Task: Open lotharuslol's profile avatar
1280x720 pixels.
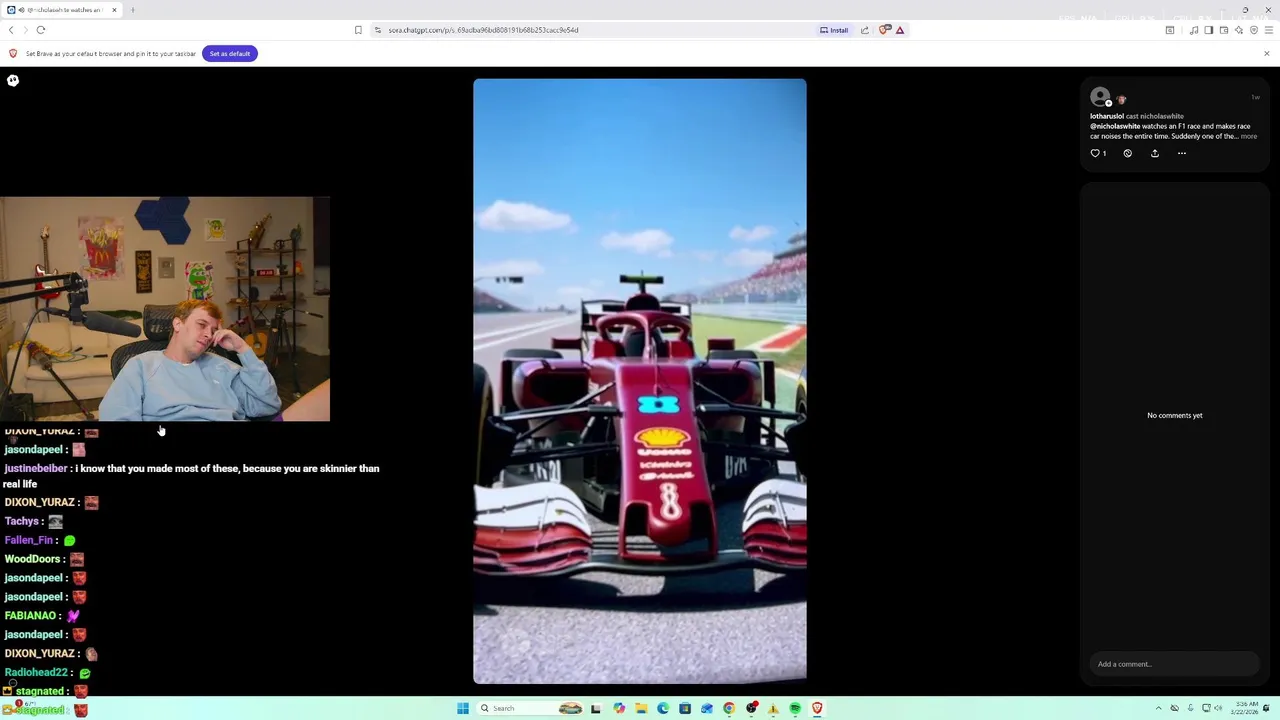Action: tap(1100, 97)
